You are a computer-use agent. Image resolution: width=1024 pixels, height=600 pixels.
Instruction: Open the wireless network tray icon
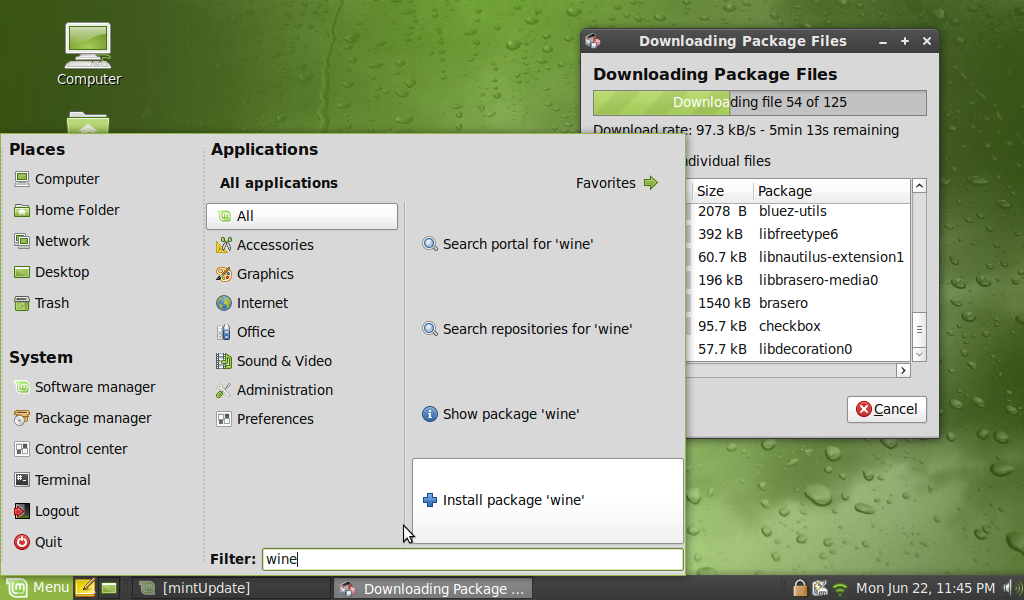tap(840, 588)
